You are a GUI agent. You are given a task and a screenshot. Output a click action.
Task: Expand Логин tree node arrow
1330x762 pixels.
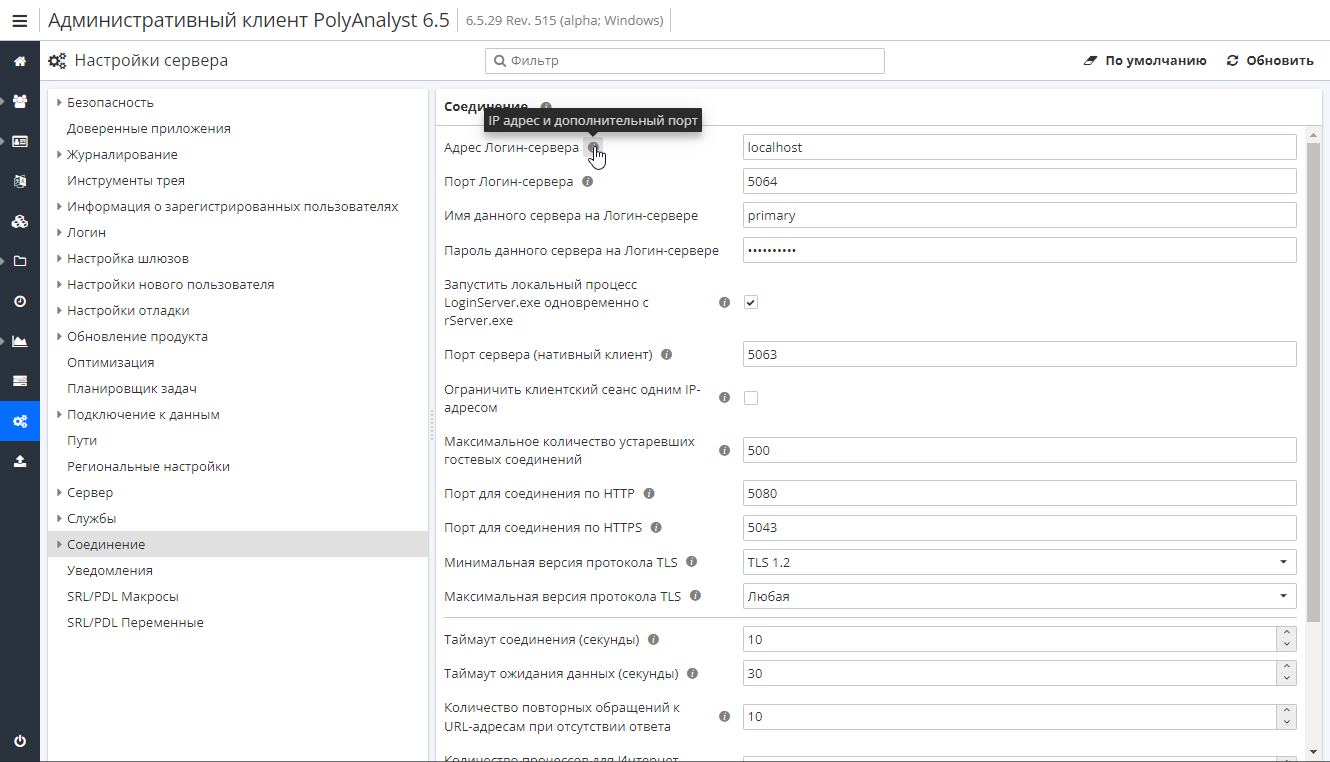click(x=59, y=232)
